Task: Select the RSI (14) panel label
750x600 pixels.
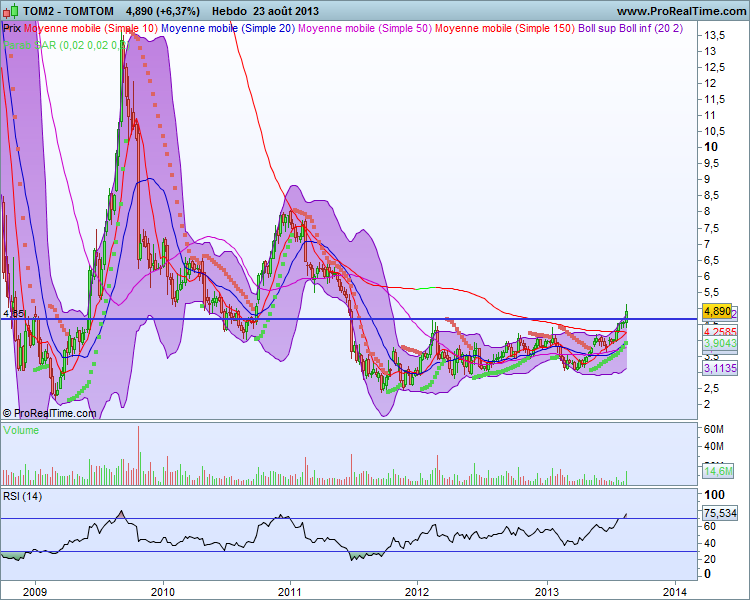Action: (x=22, y=496)
